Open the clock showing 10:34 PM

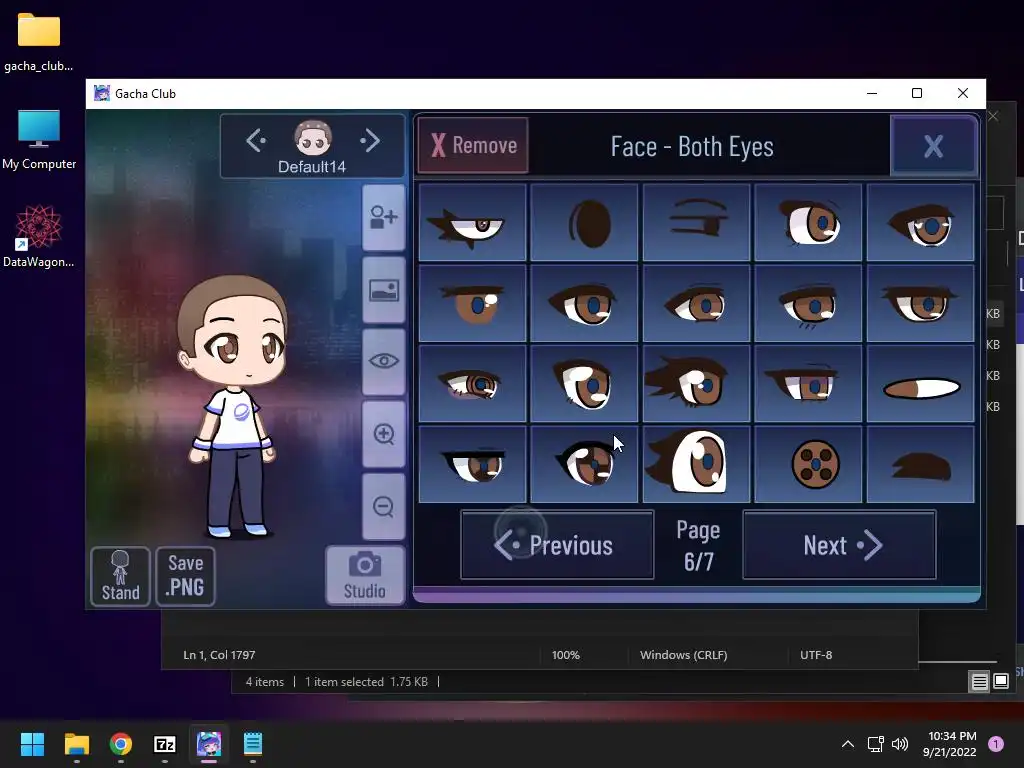pos(950,744)
